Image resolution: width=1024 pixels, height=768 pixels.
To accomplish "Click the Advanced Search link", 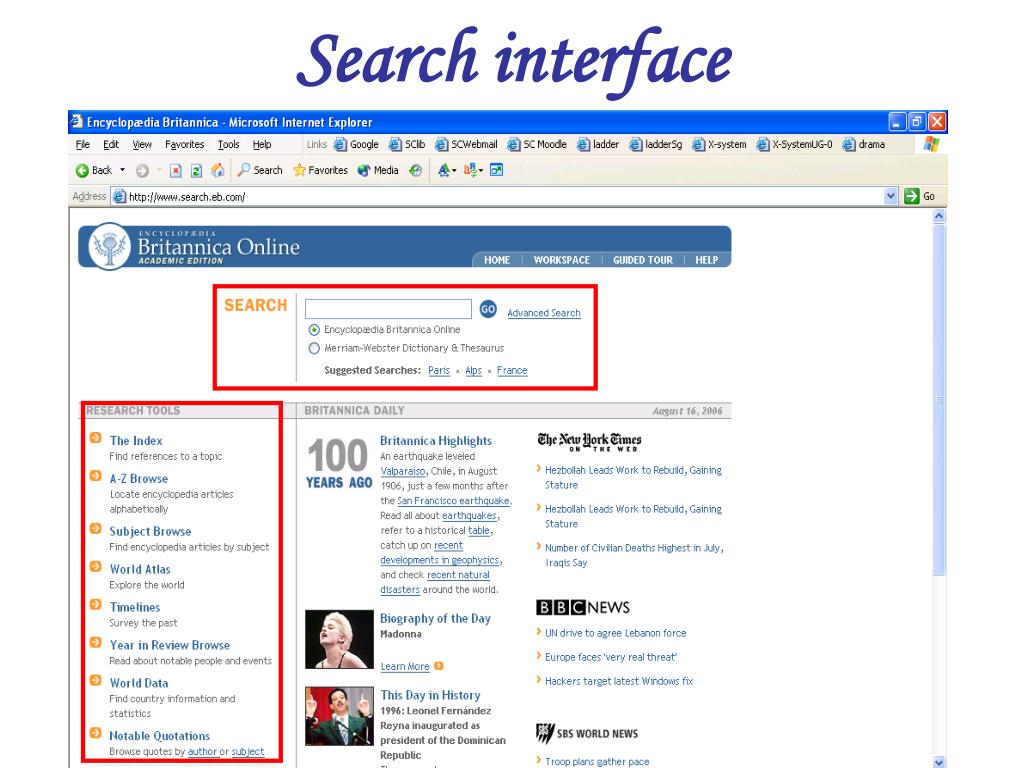I will point(544,313).
